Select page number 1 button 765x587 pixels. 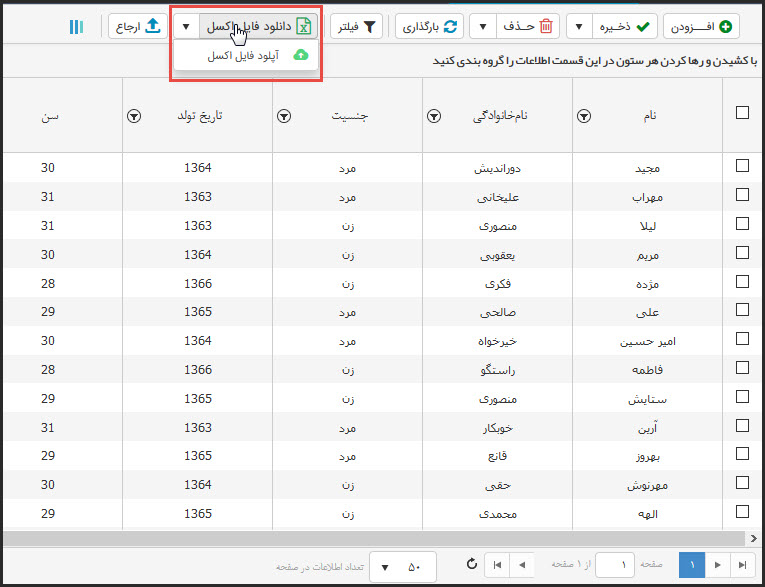coord(692,565)
